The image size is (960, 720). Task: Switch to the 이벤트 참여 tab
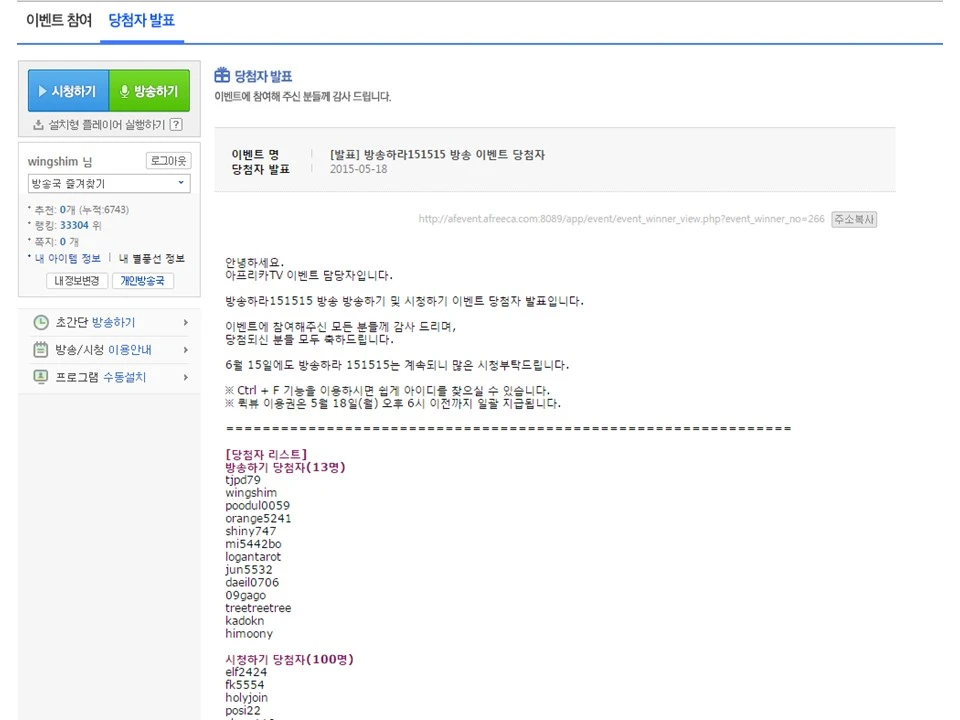click(x=57, y=19)
